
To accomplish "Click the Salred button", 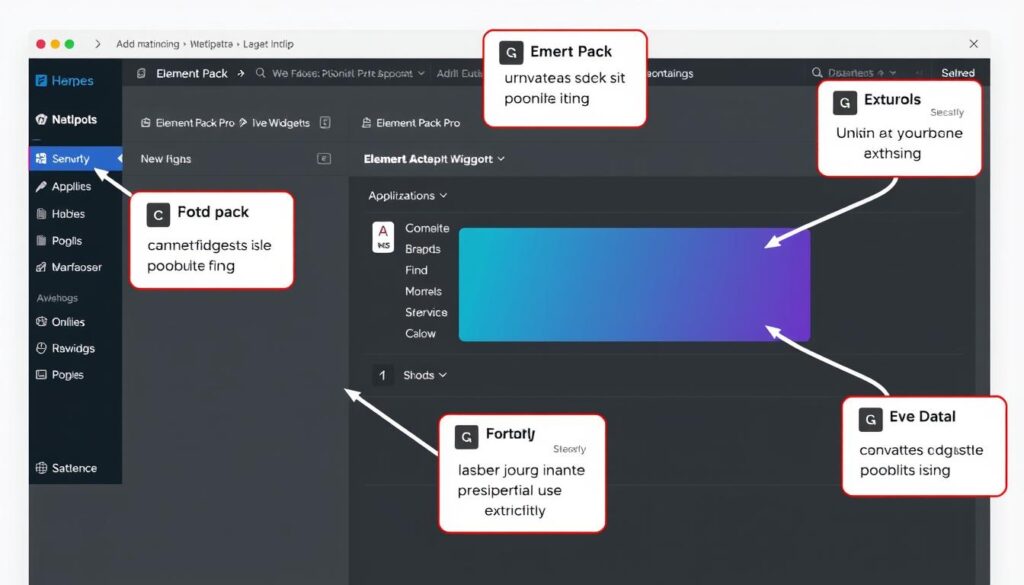I will click(x=958, y=73).
